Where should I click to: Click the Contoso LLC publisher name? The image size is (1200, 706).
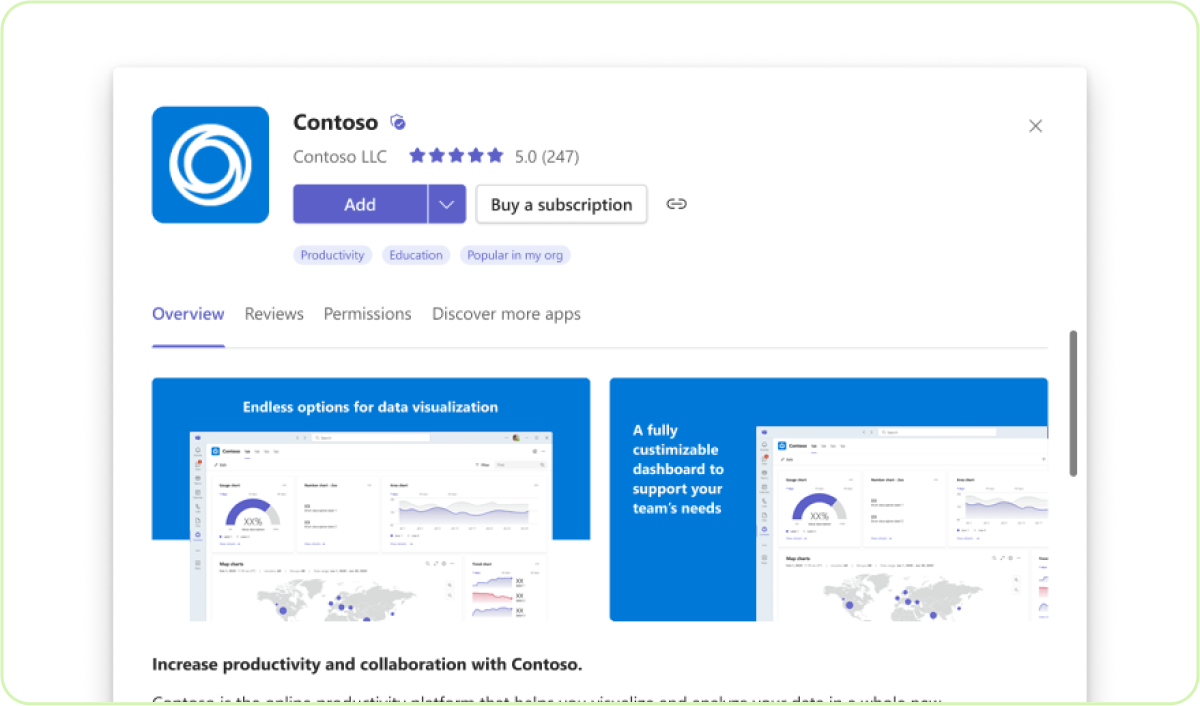340,156
